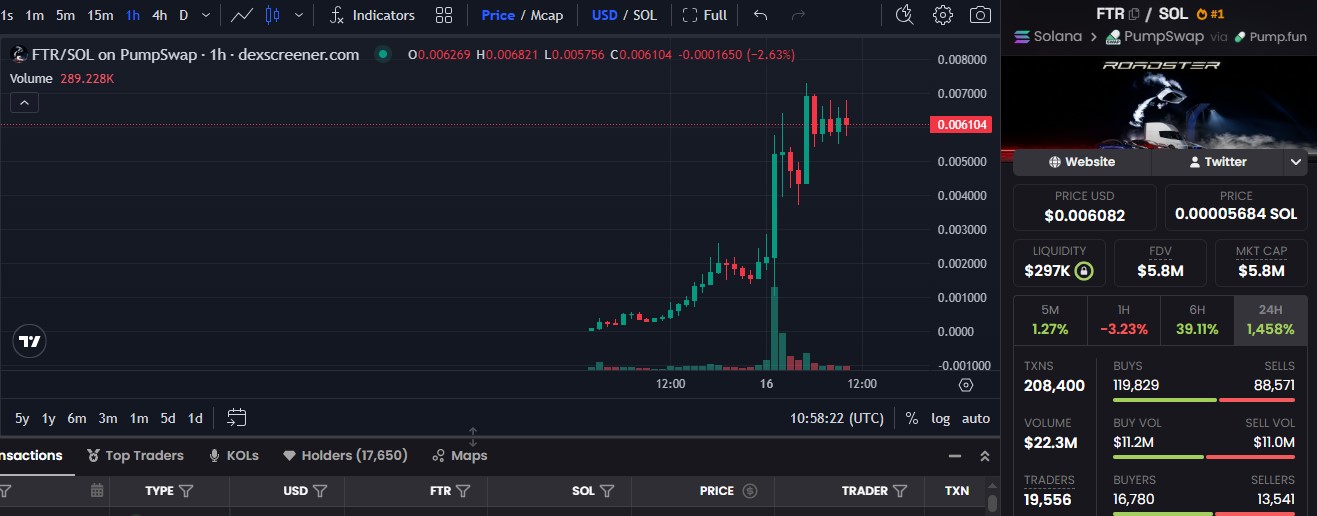Expand chart style dropdown arrow

(x=298, y=15)
